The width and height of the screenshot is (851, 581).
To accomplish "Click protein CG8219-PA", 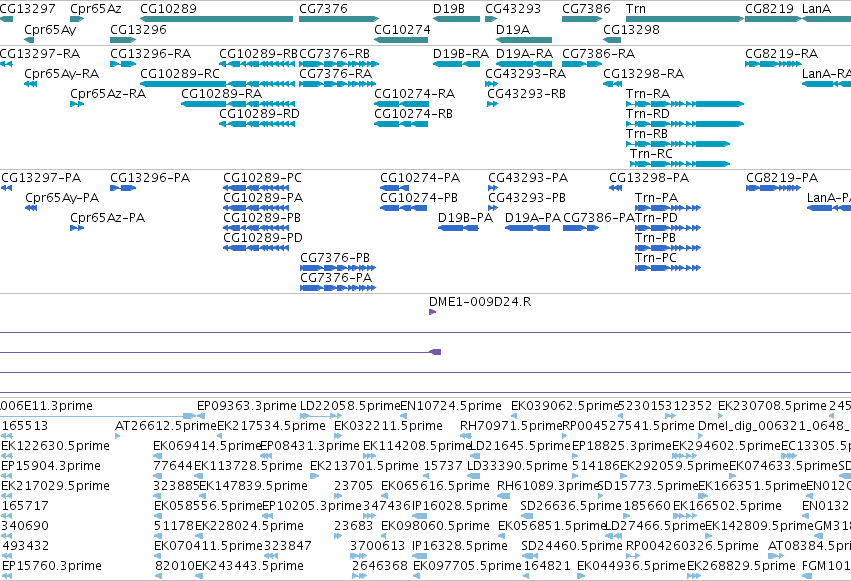I will click(x=773, y=188).
